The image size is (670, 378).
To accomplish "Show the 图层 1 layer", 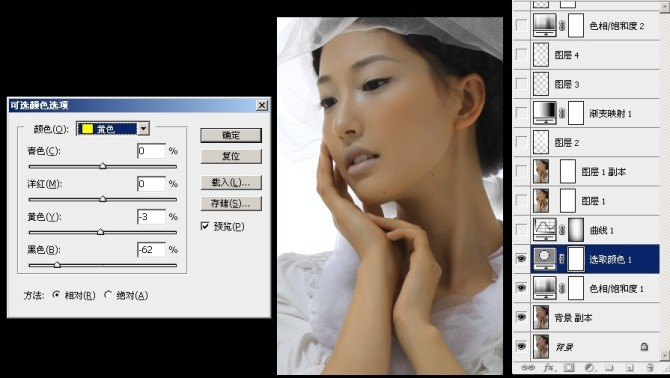I will coord(521,200).
